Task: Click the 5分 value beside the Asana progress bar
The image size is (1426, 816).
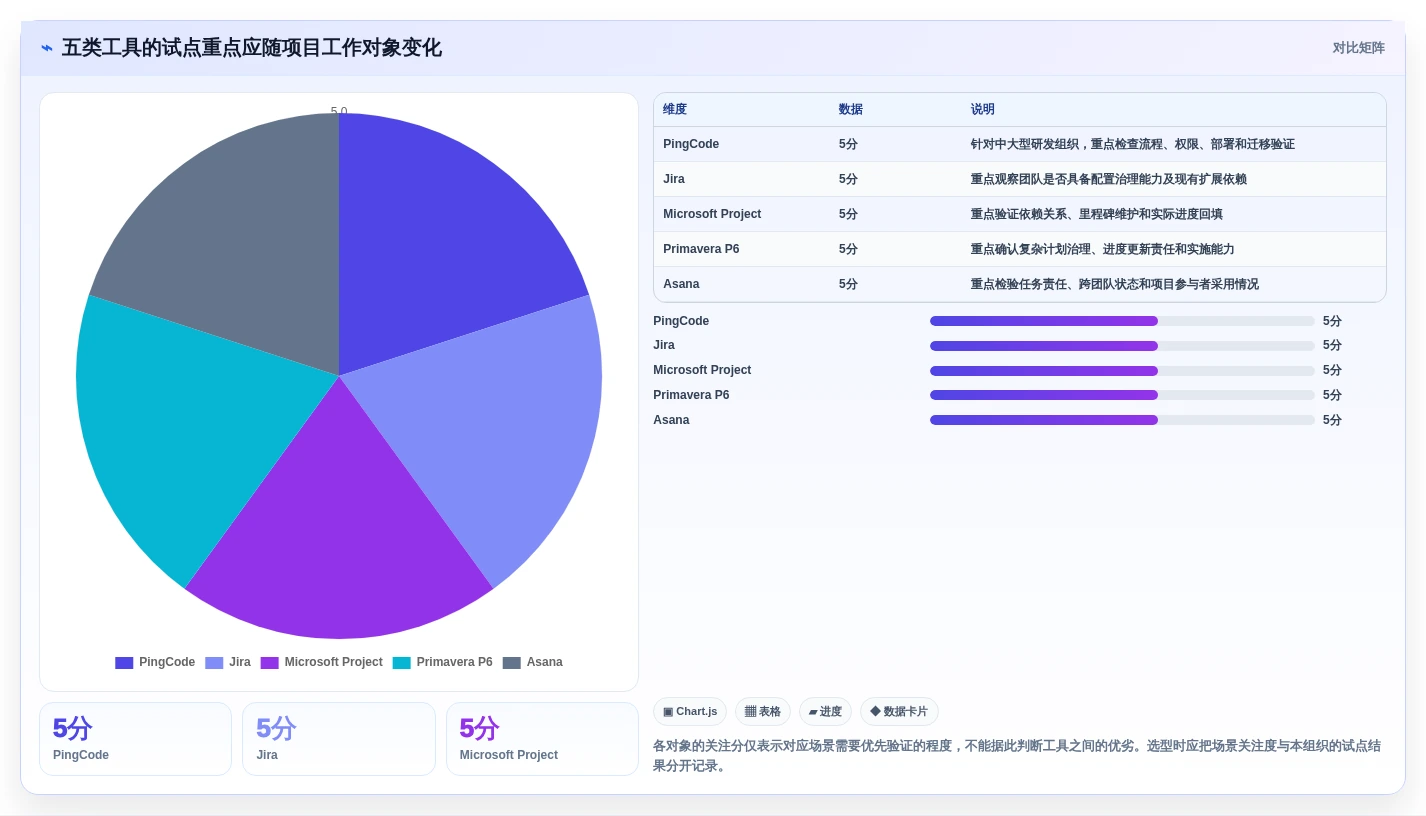Action: pyautogui.click(x=1332, y=420)
